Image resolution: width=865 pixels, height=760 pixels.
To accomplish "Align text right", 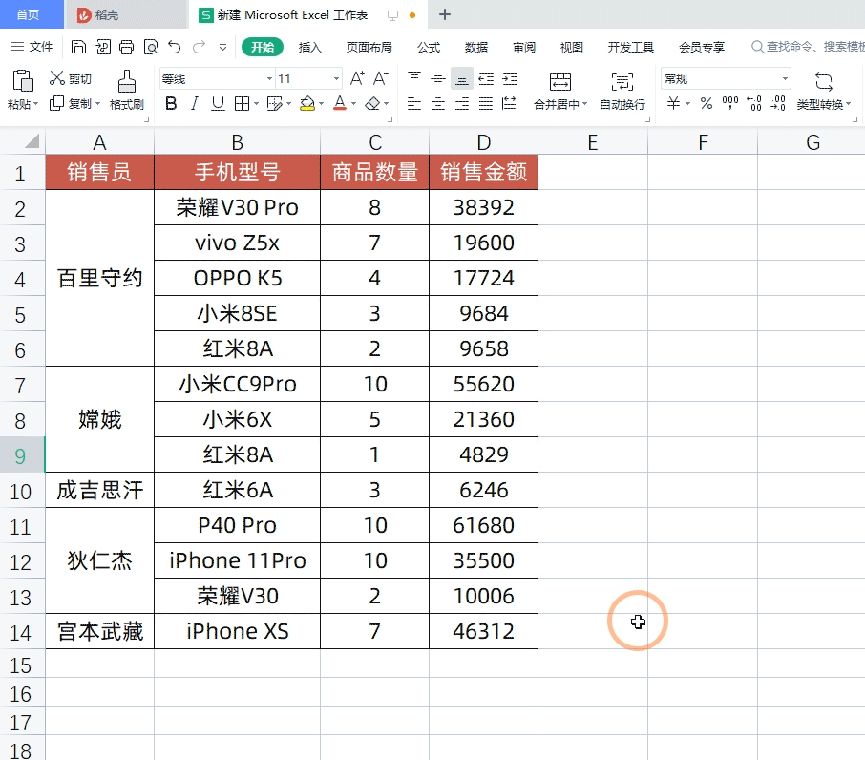I will pyautogui.click(x=462, y=103).
